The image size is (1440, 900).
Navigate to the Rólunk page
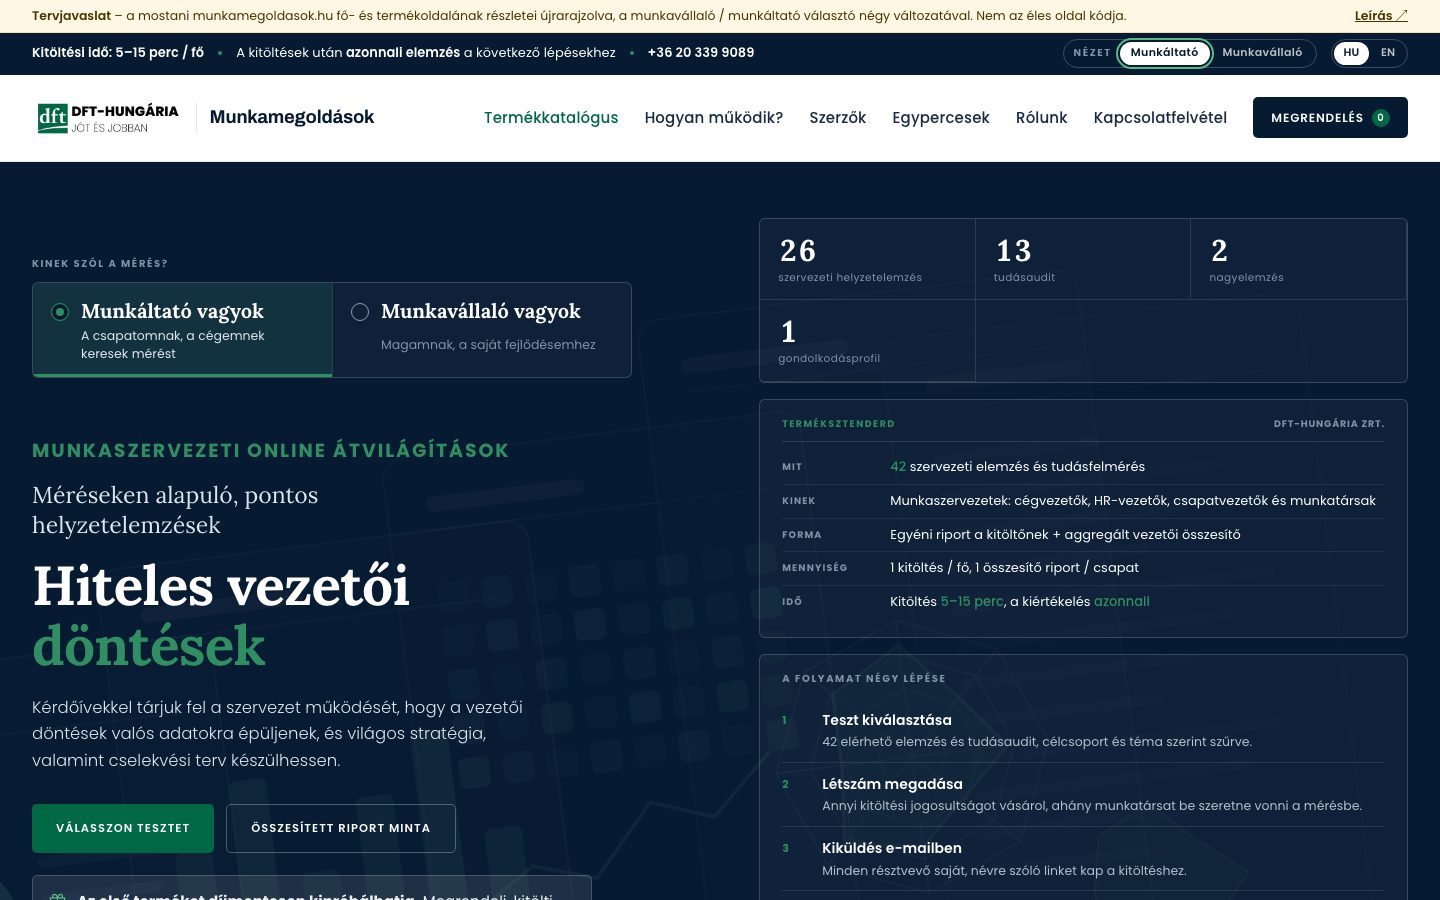[x=1042, y=118]
